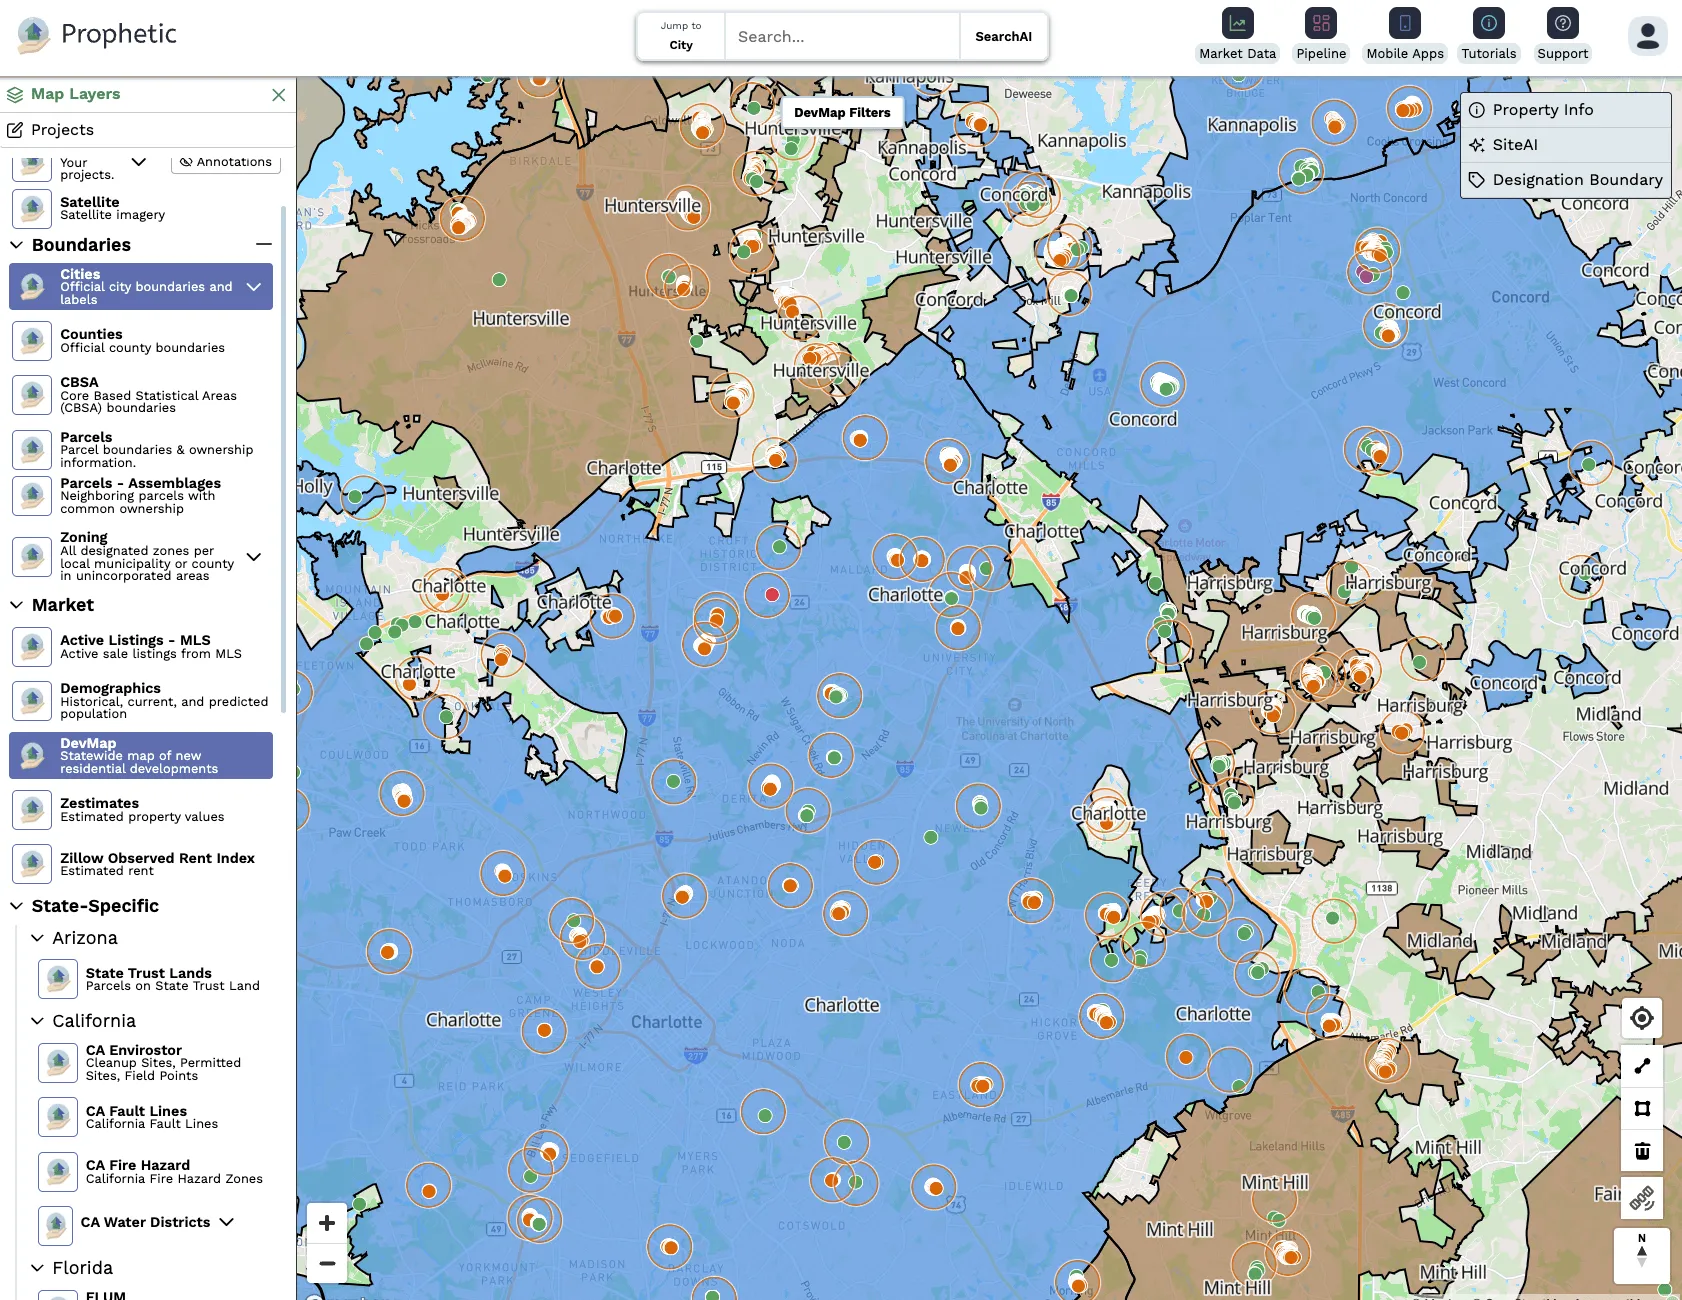Click the minus icon beside Boundaries
The image size is (1682, 1300).
tap(264, 245)
